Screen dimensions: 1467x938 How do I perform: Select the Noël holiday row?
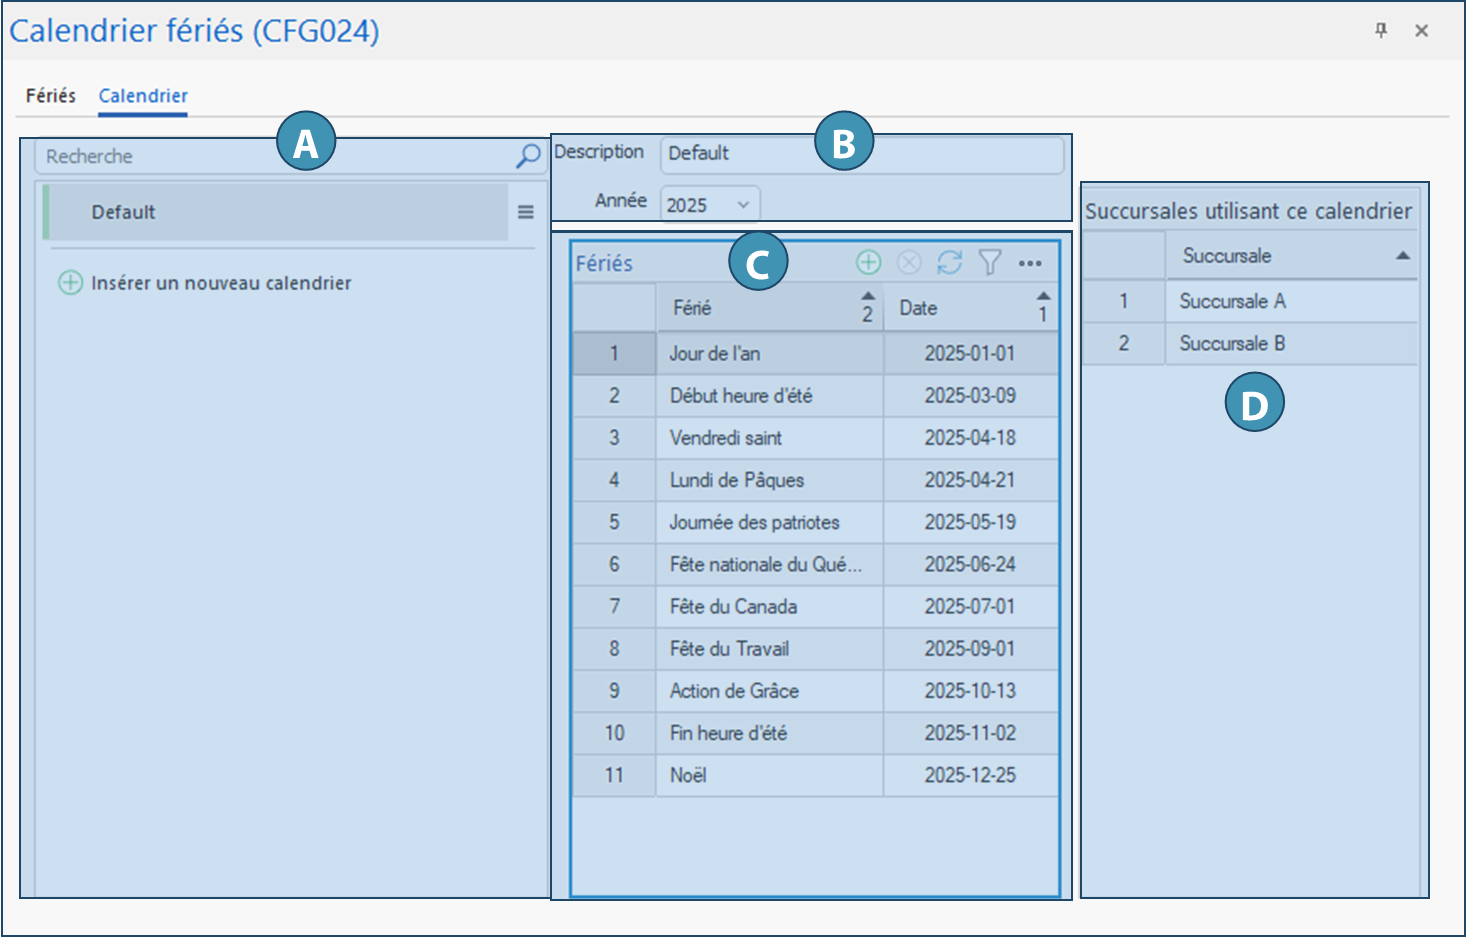[x=768, y=775]
